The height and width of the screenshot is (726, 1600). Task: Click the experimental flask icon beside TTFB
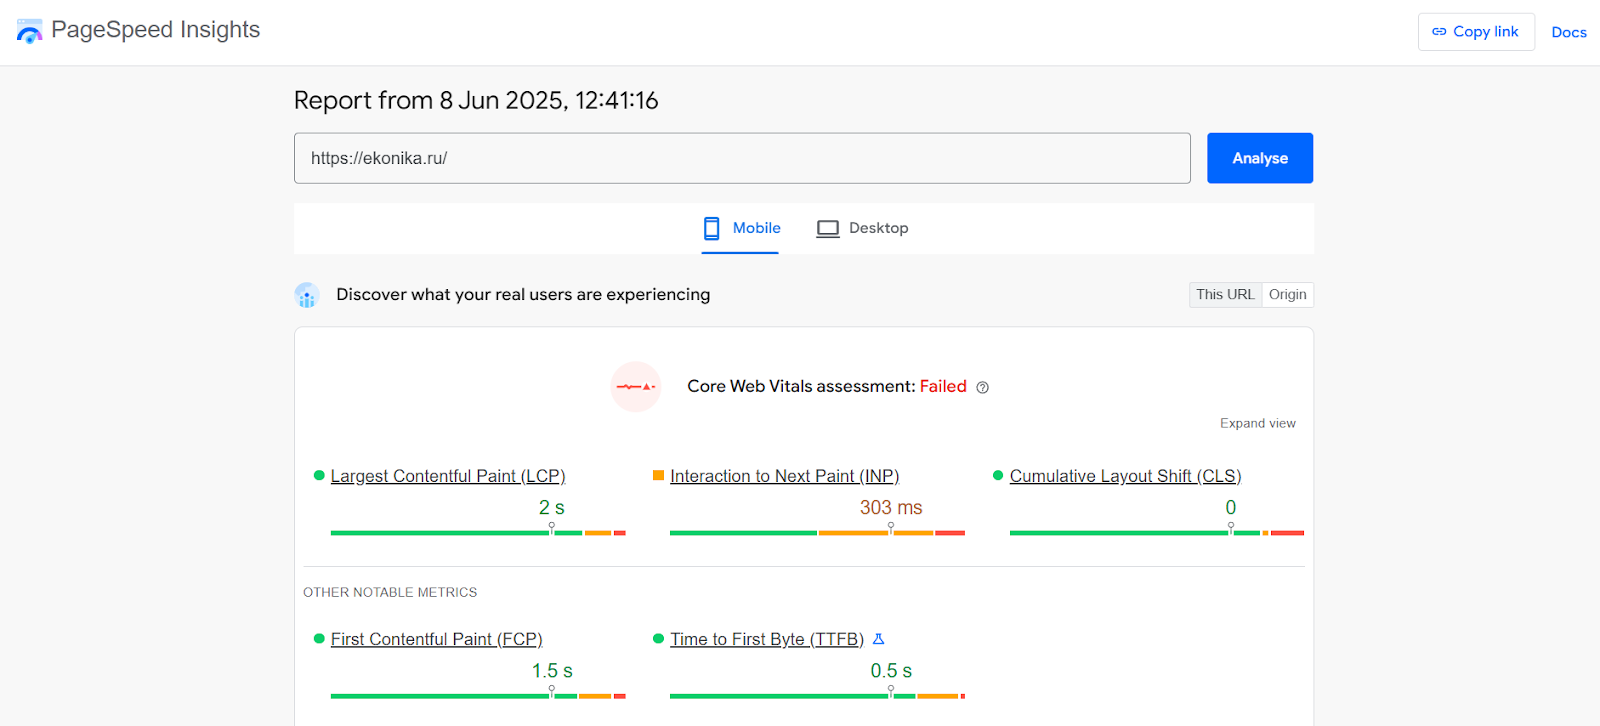tap(879, 639)
